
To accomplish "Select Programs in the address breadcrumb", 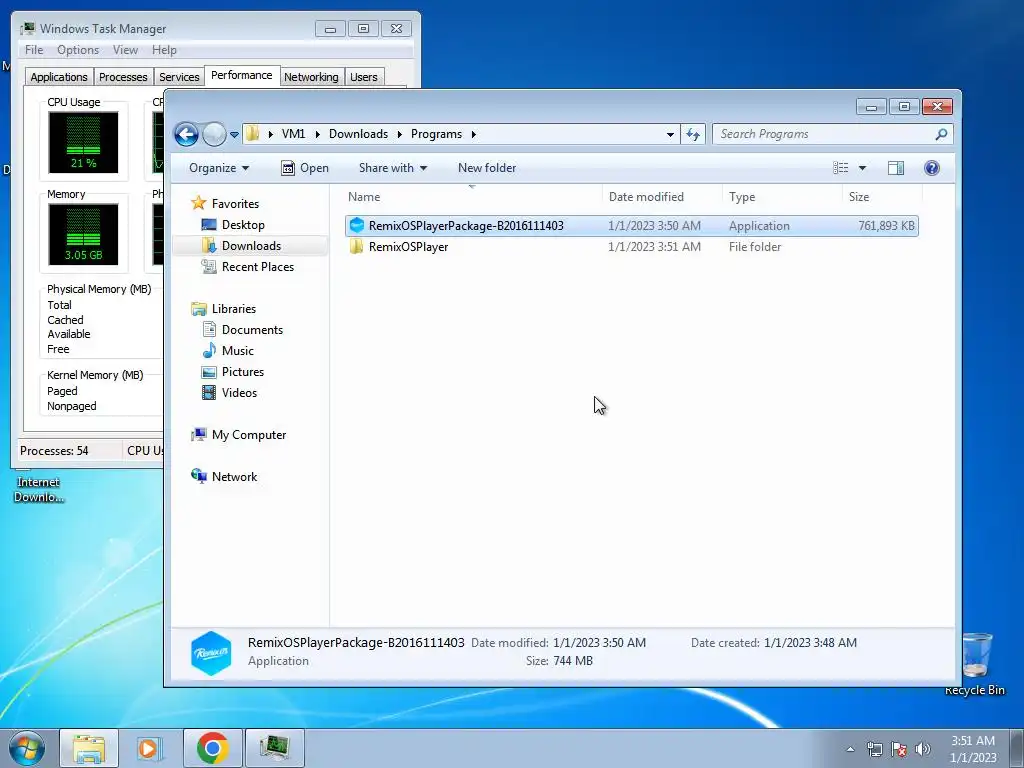I will [436, 134].
